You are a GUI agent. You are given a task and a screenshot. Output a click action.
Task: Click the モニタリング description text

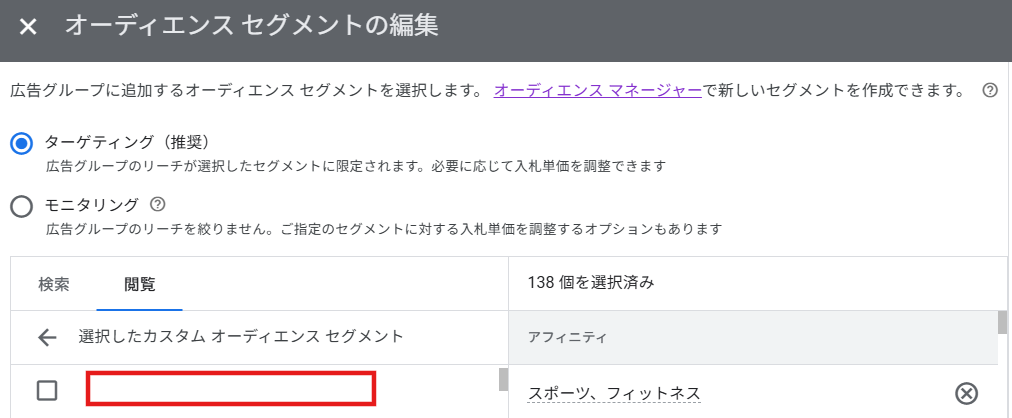pos(384,229)
